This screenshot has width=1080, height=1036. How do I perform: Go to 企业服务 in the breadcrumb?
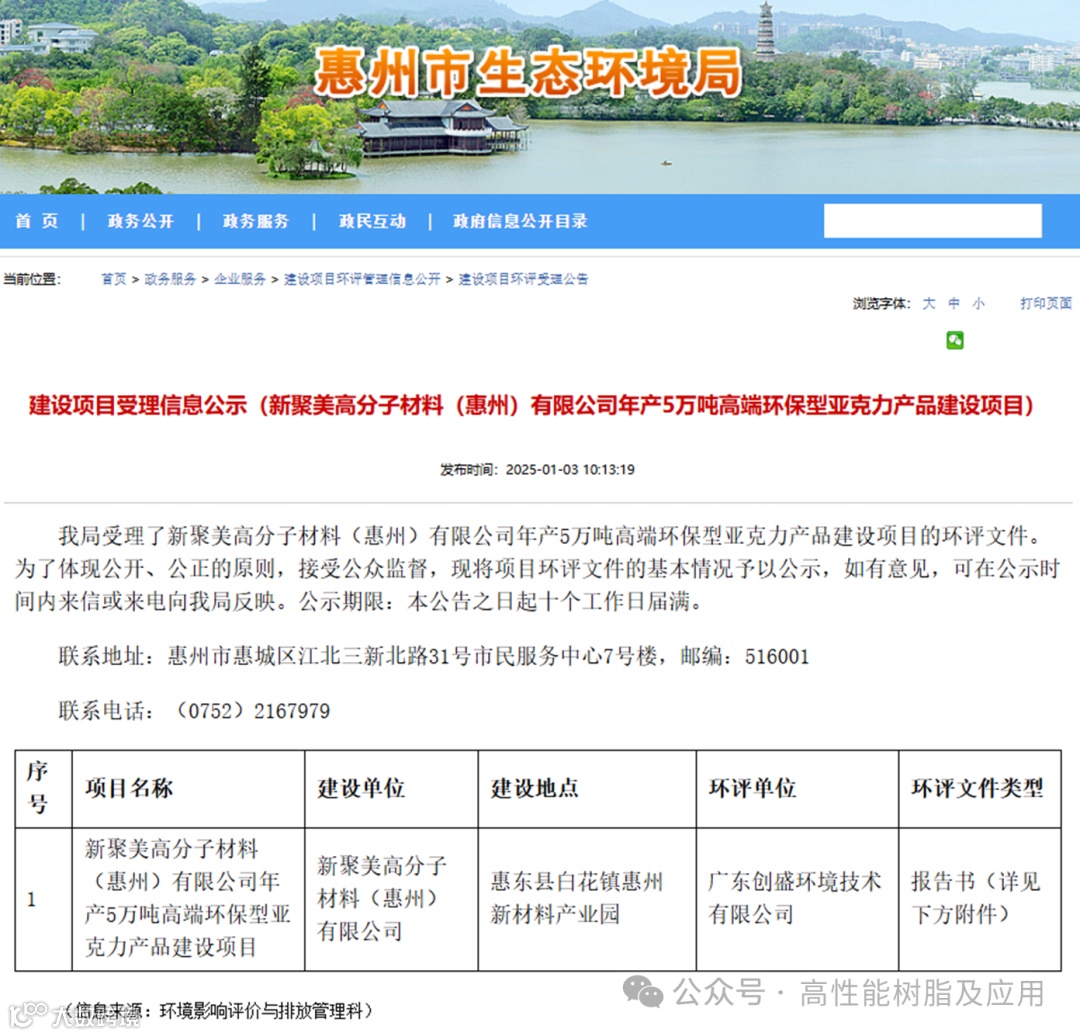[x=240, y=279]
